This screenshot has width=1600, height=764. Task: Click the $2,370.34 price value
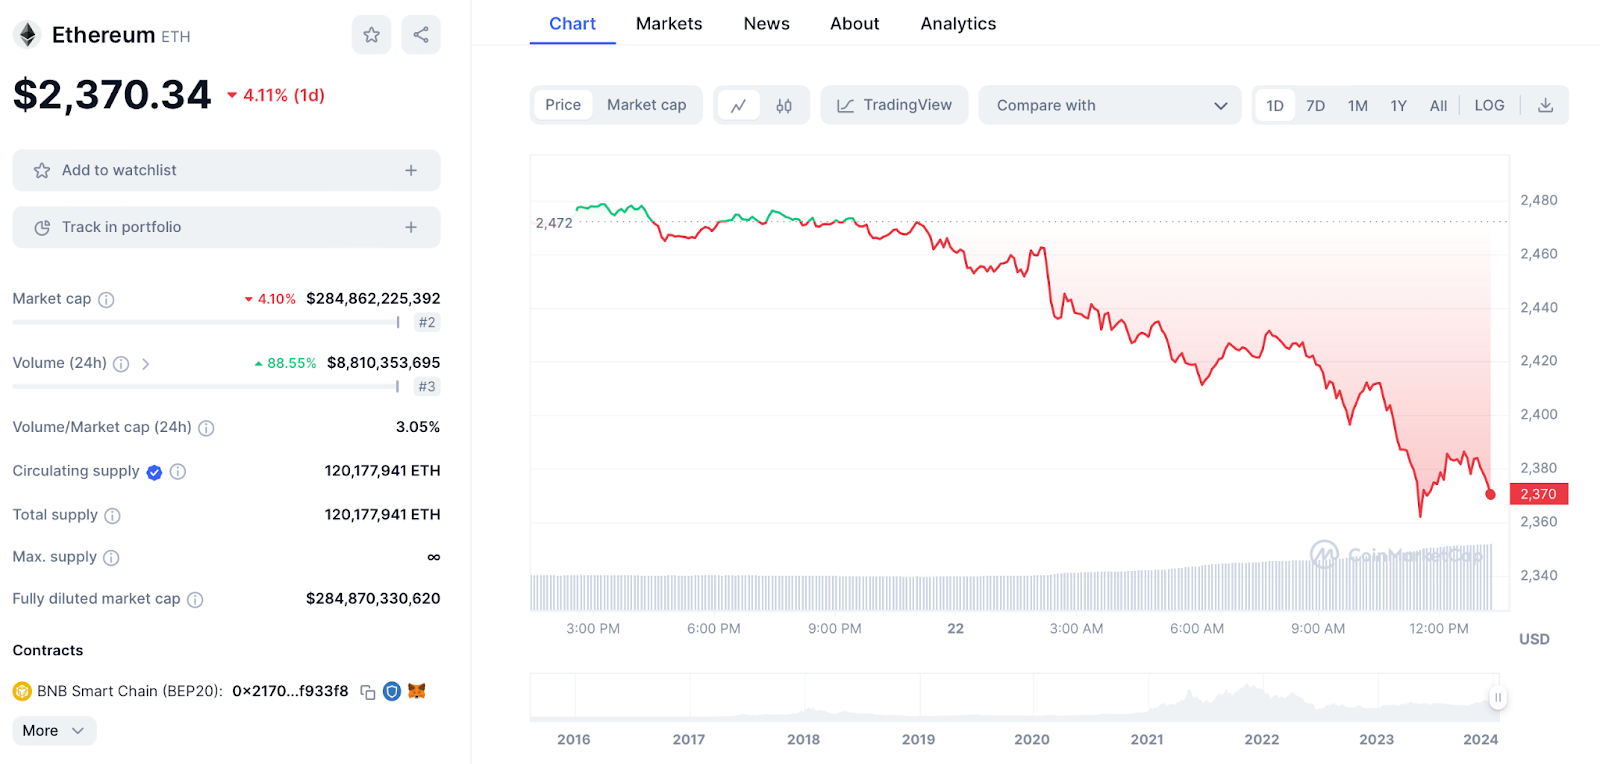pos(112,95)
